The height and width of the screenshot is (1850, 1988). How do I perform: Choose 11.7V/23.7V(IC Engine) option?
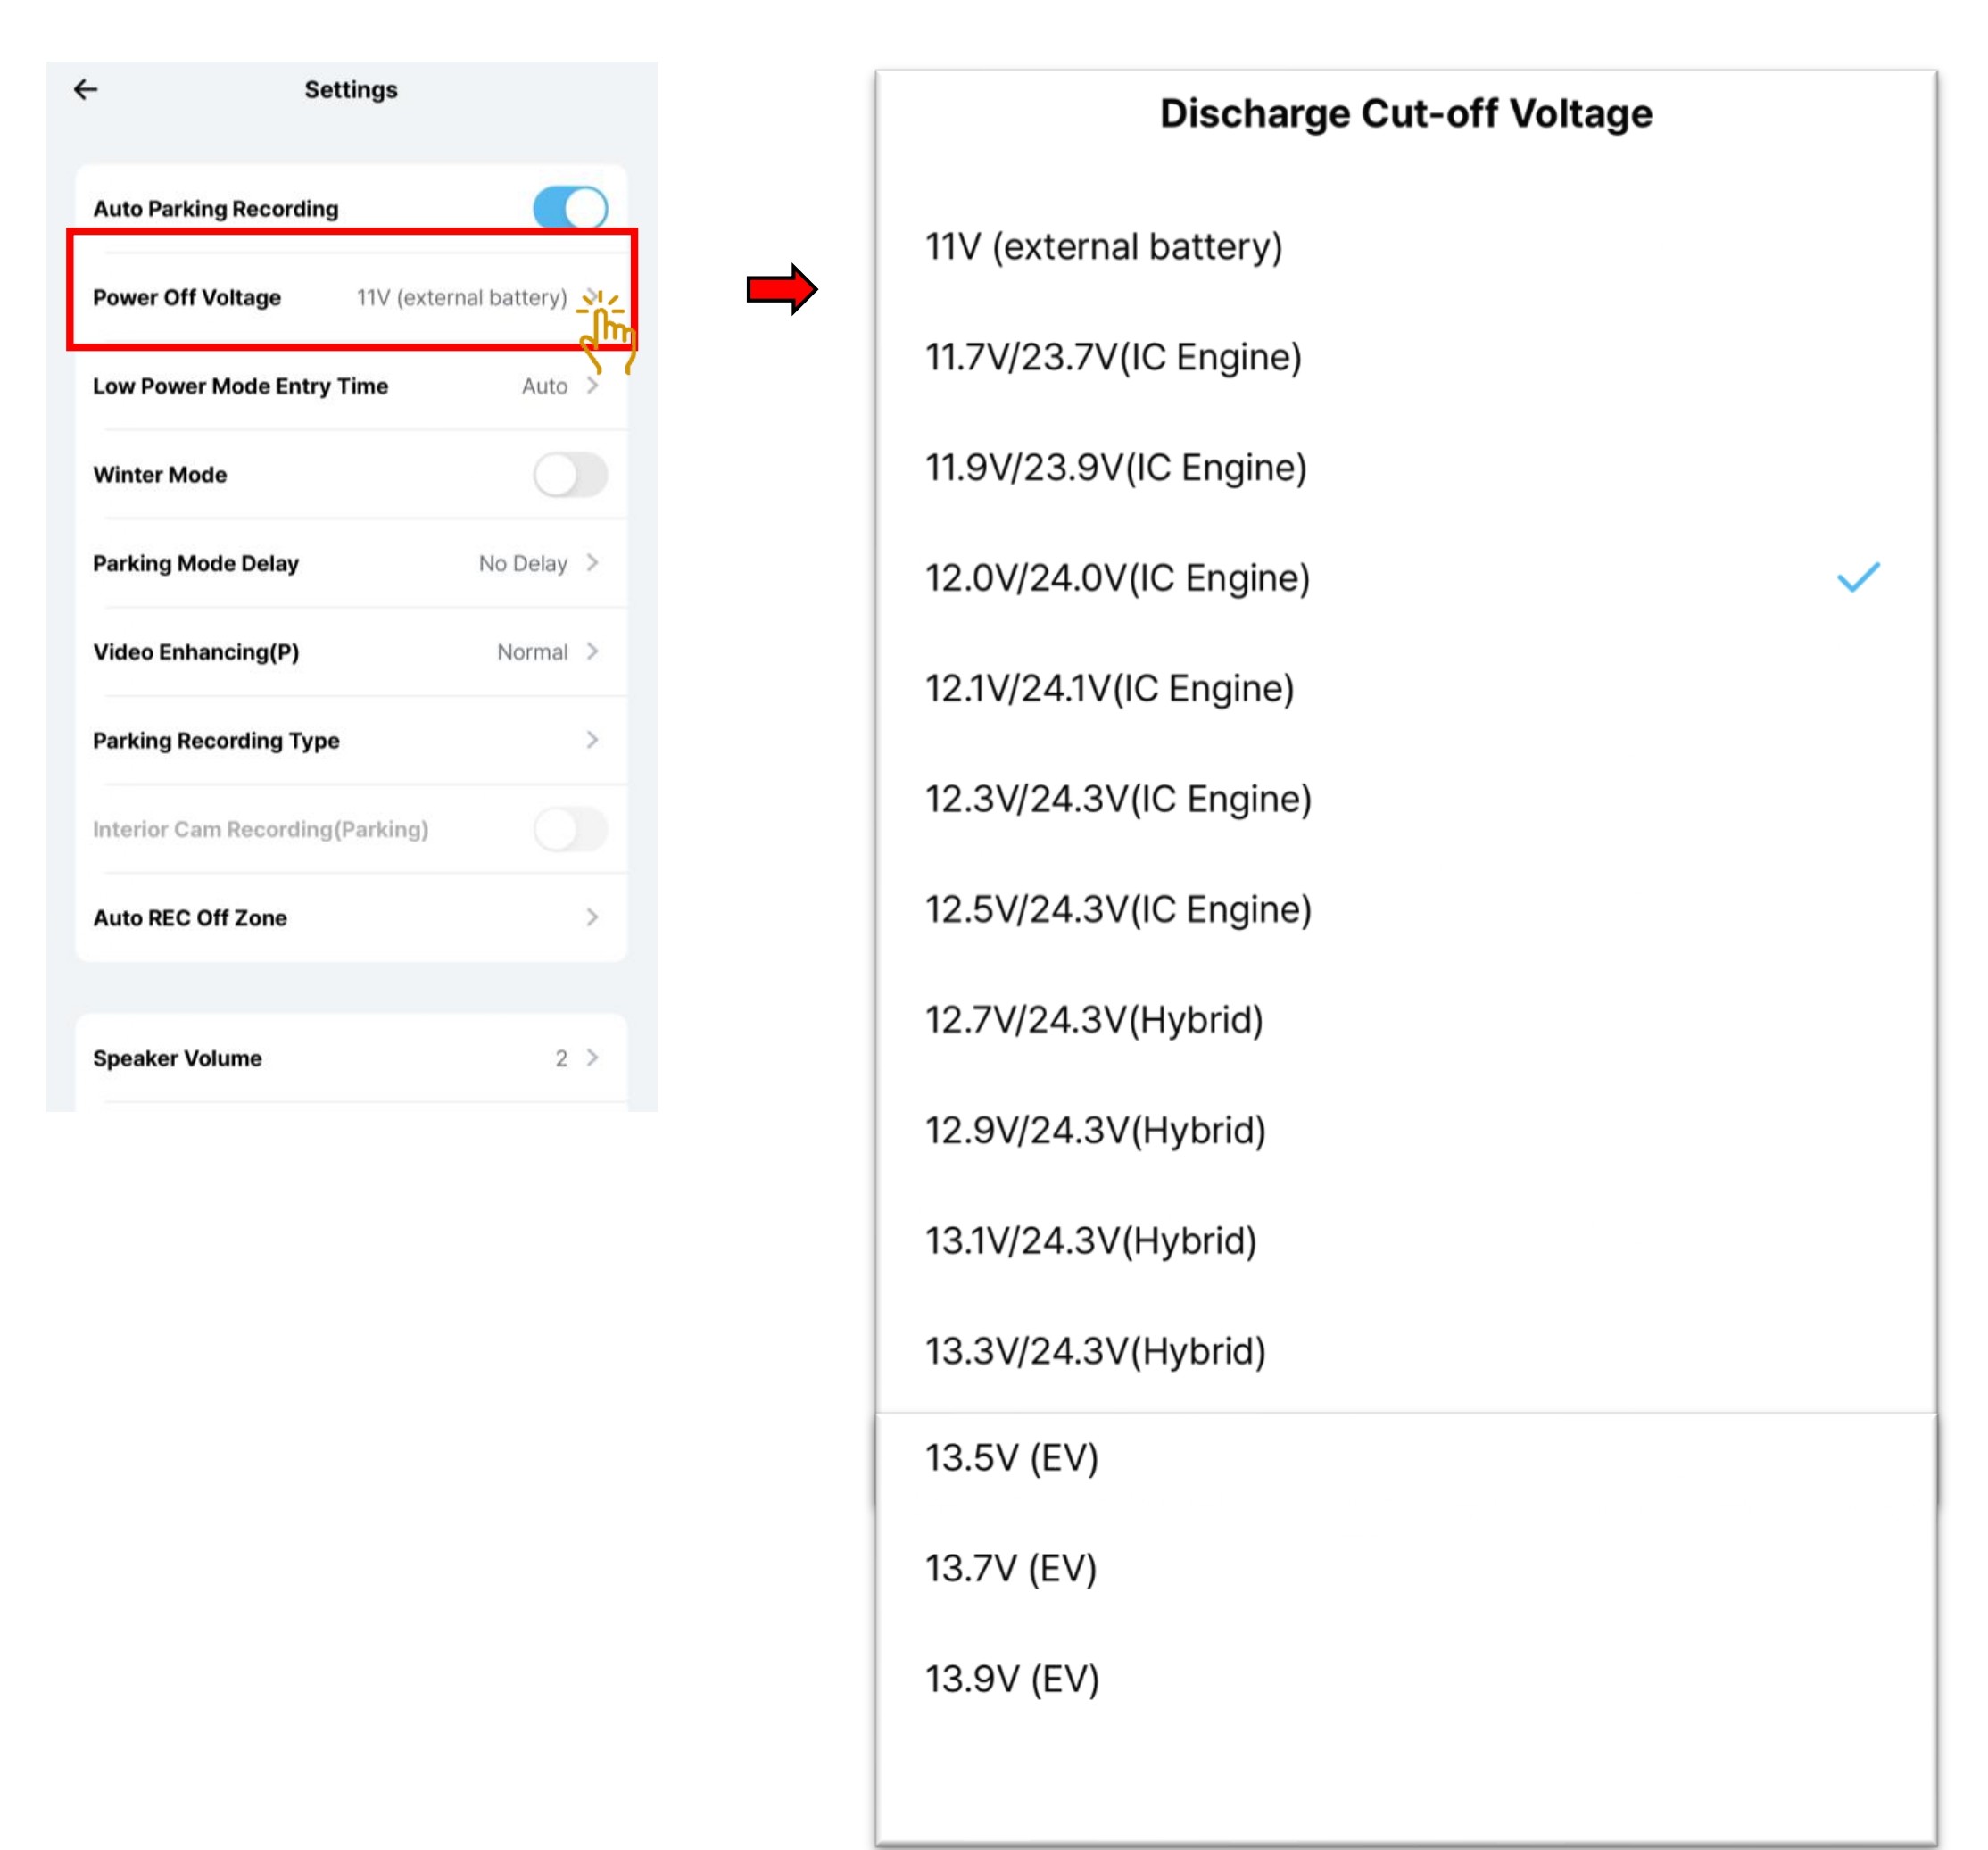1113,357
